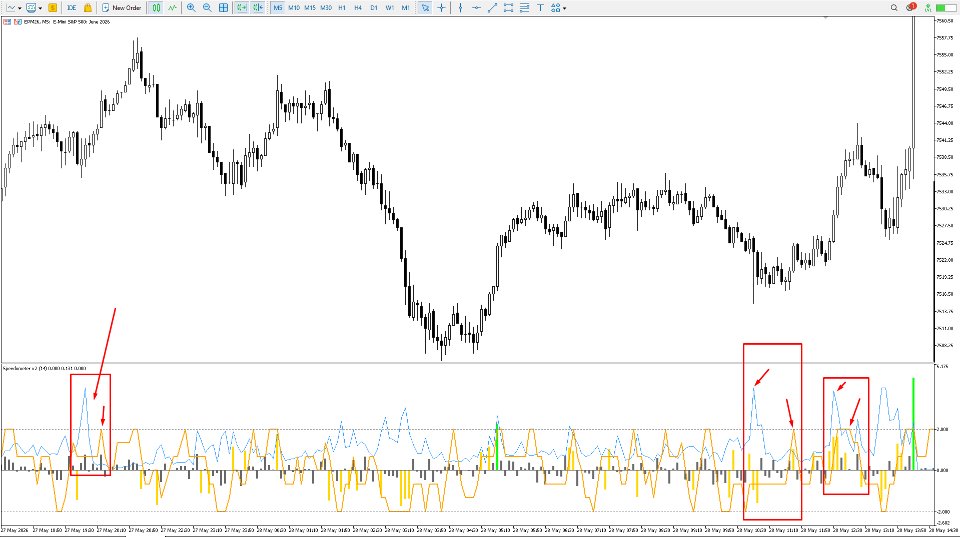Open the Market shopping bag icon
This screenshot has width=960, height=537.
(88, 8)
